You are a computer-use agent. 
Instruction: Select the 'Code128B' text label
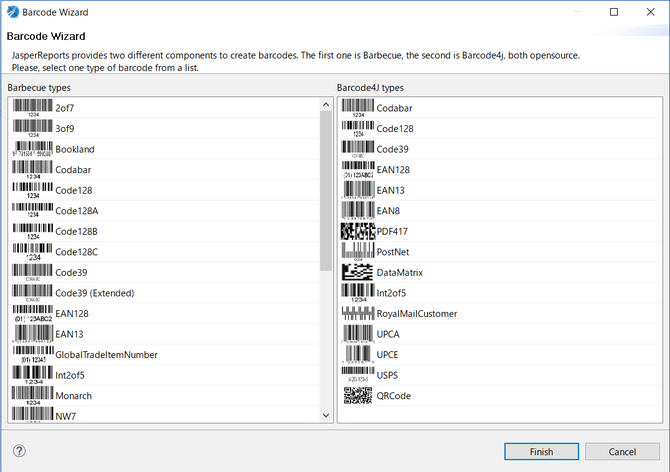tap(76, 231)
